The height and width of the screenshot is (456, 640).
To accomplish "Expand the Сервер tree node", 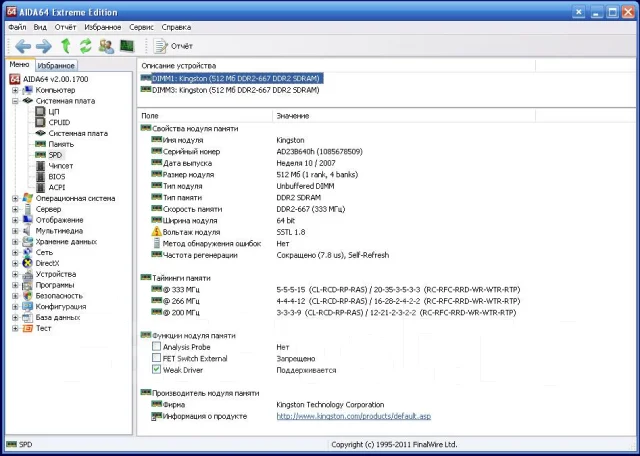I will tap(15, 209).
